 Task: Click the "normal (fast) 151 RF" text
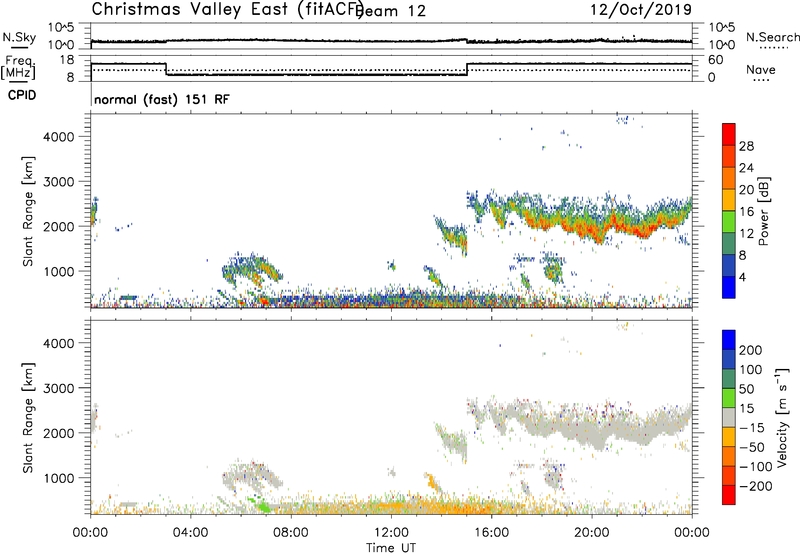tap(162, 99)
